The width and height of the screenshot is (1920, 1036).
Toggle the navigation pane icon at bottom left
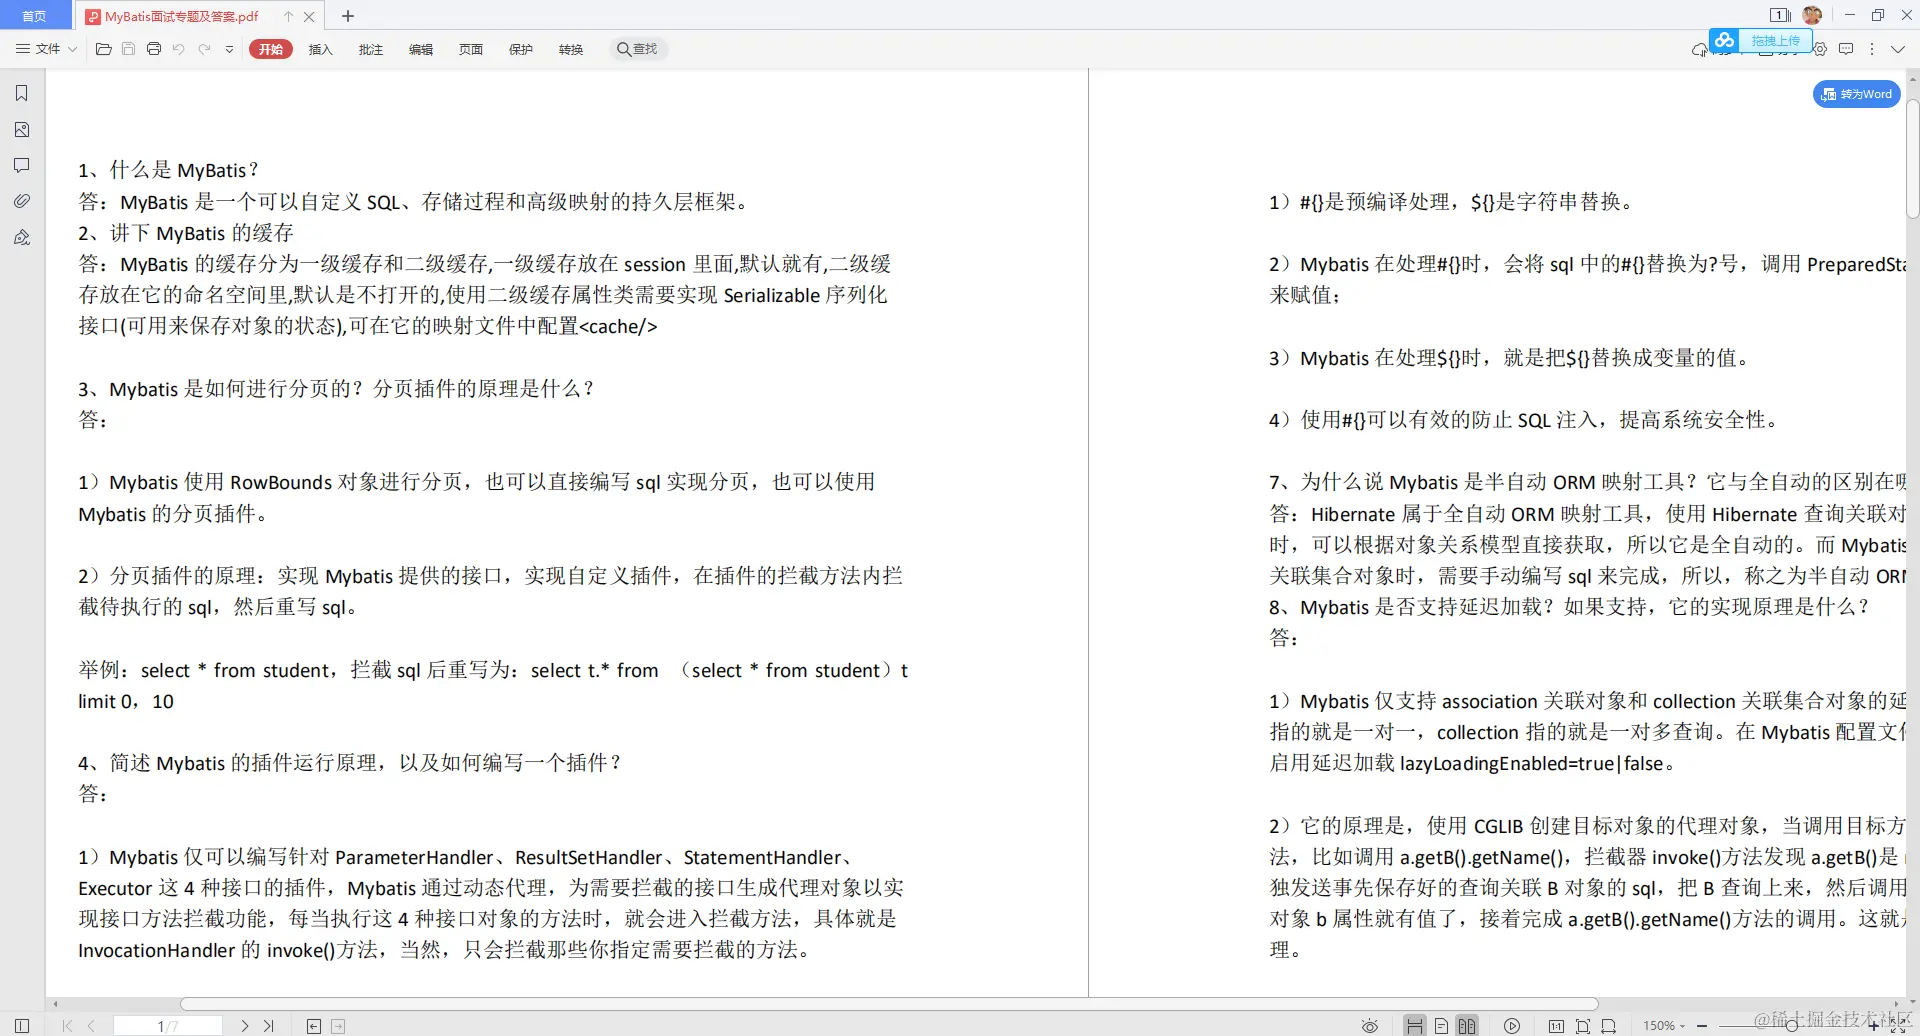click(22, 1026)
